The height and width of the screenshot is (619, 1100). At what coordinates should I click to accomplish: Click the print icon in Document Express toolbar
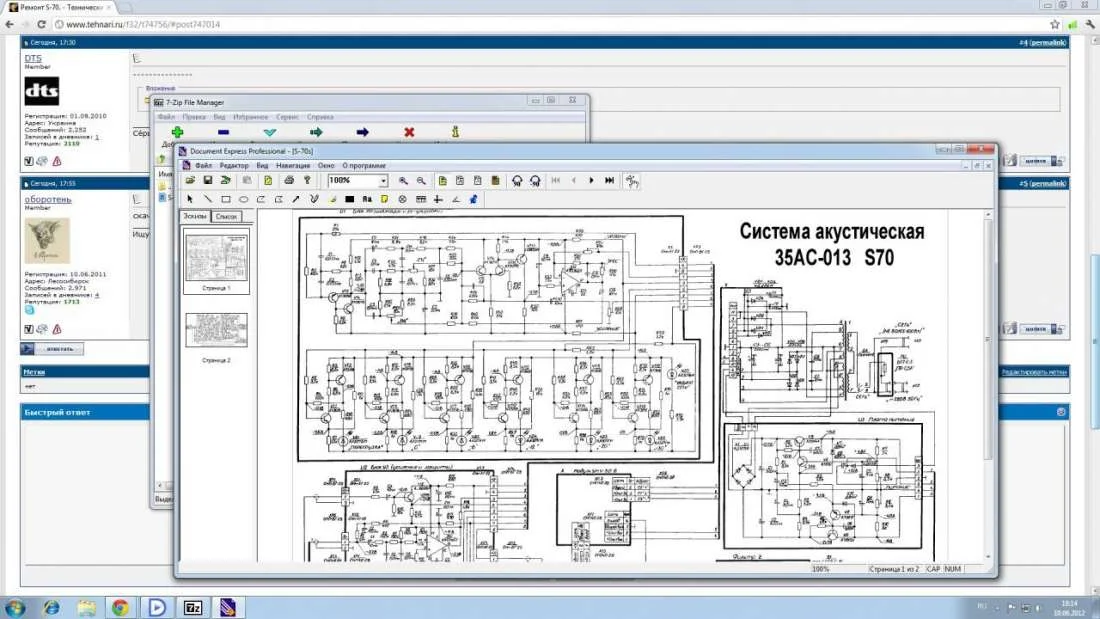(x=289, y=180)
